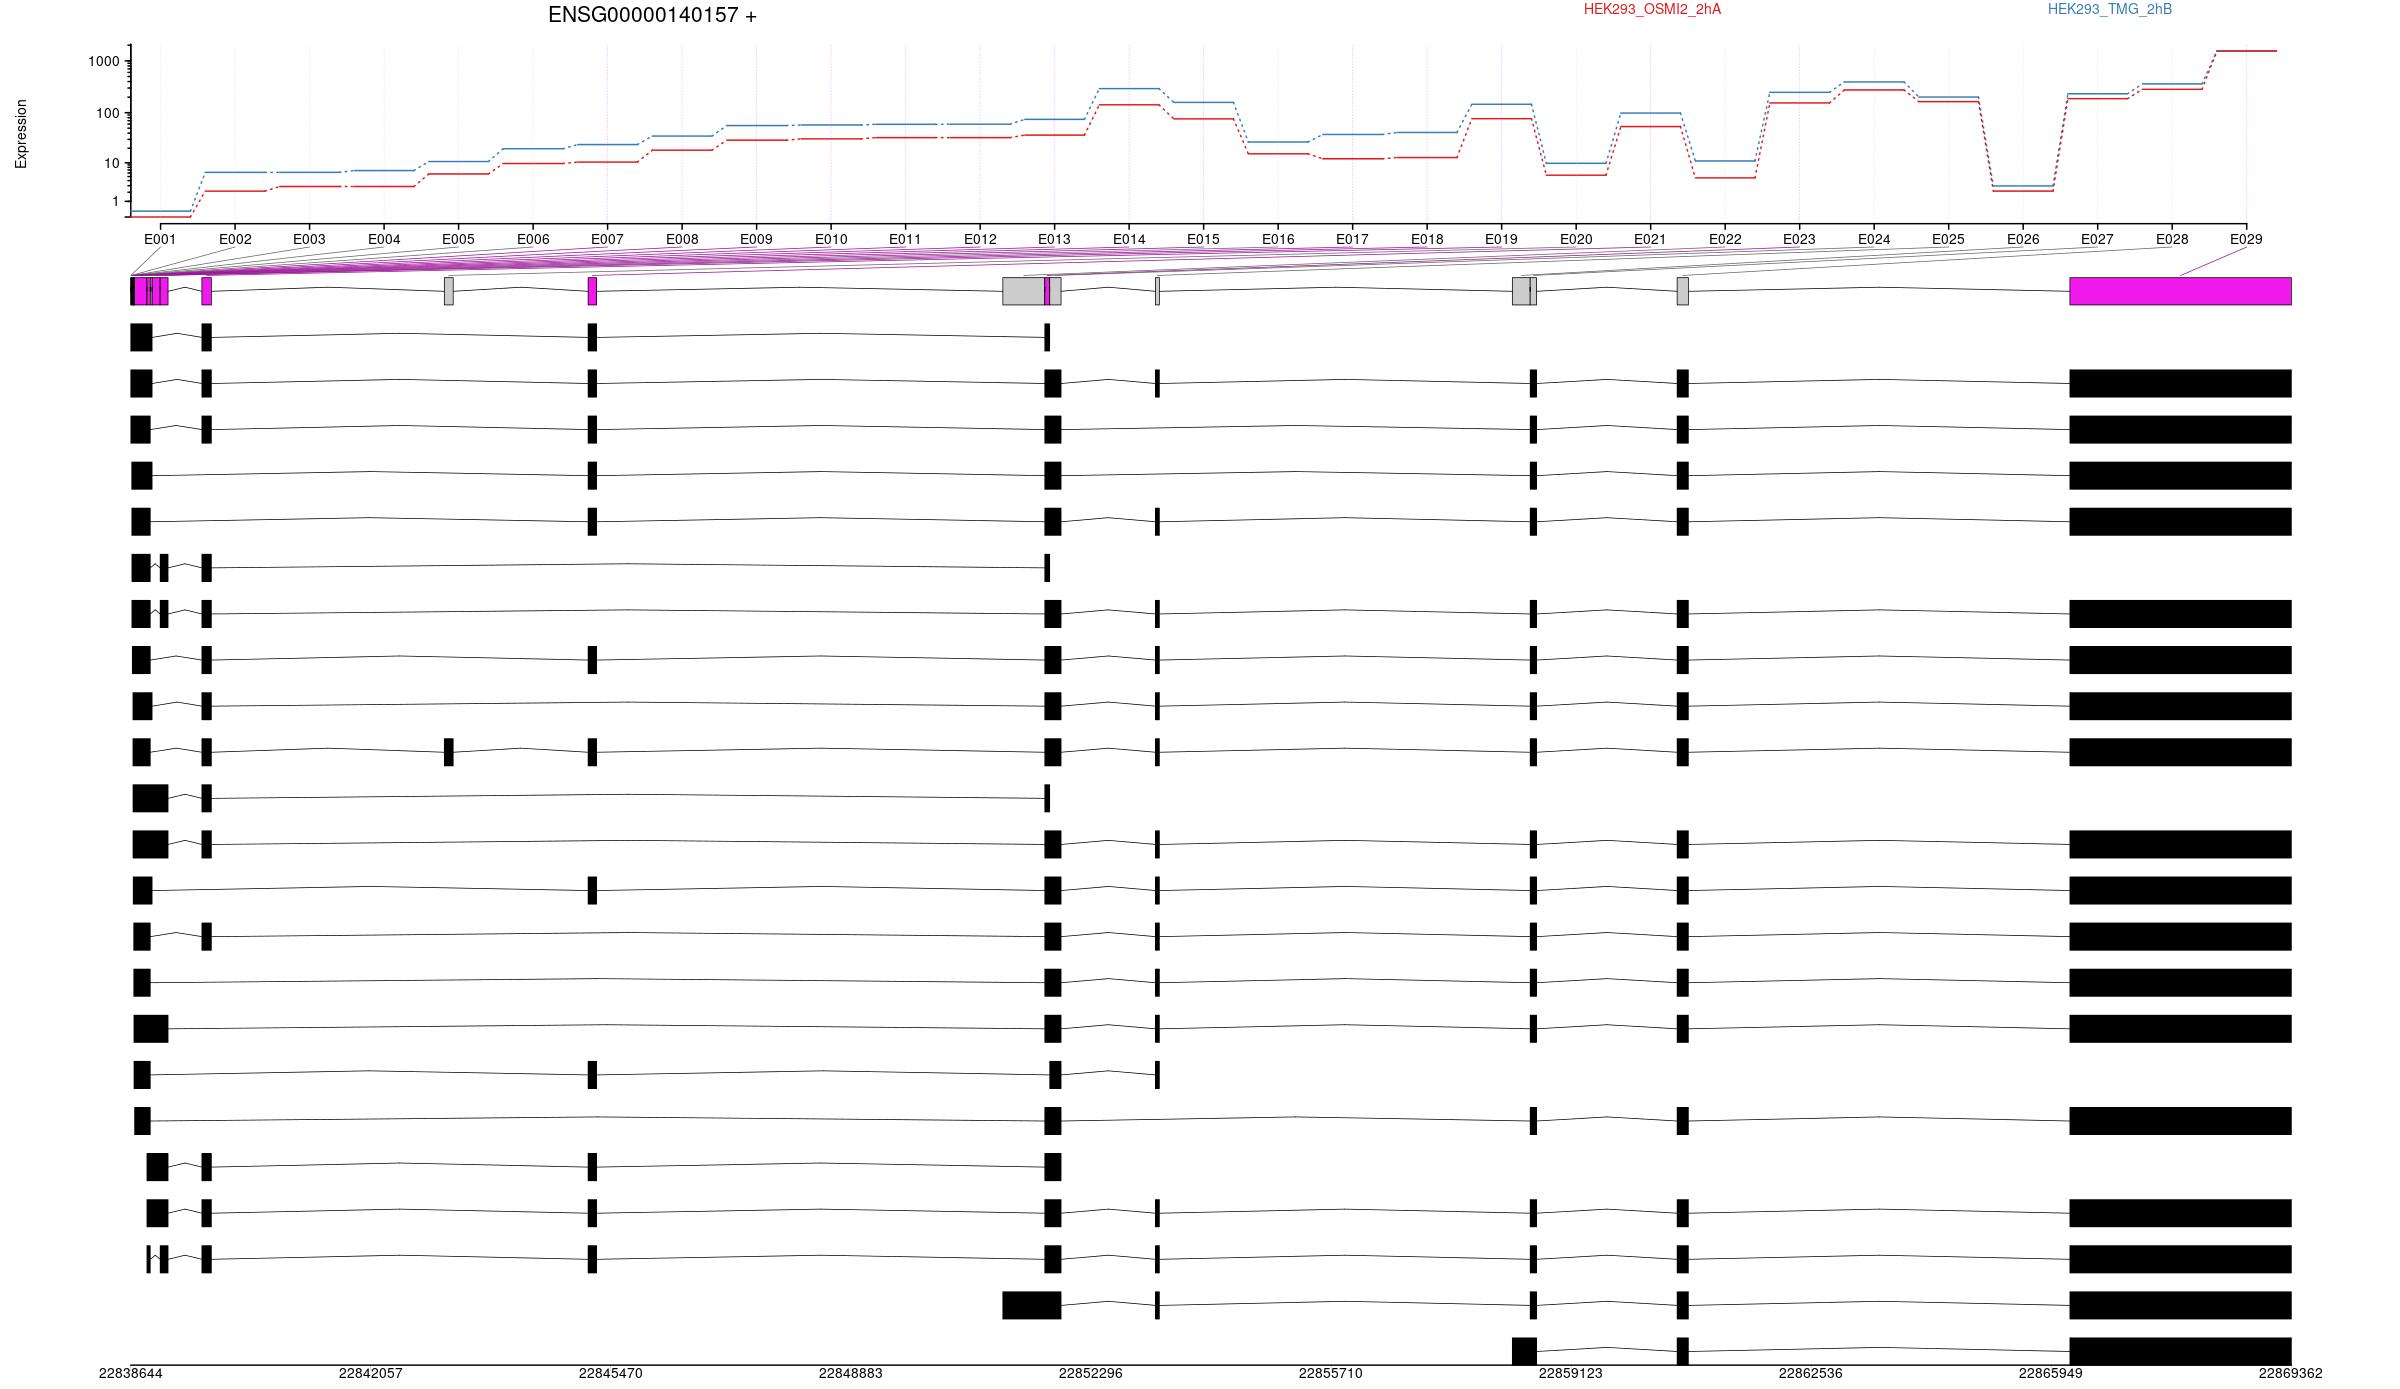Click exon label E016
The width and height of the screenshot is (2400, 1389).
coord(1278,239)
